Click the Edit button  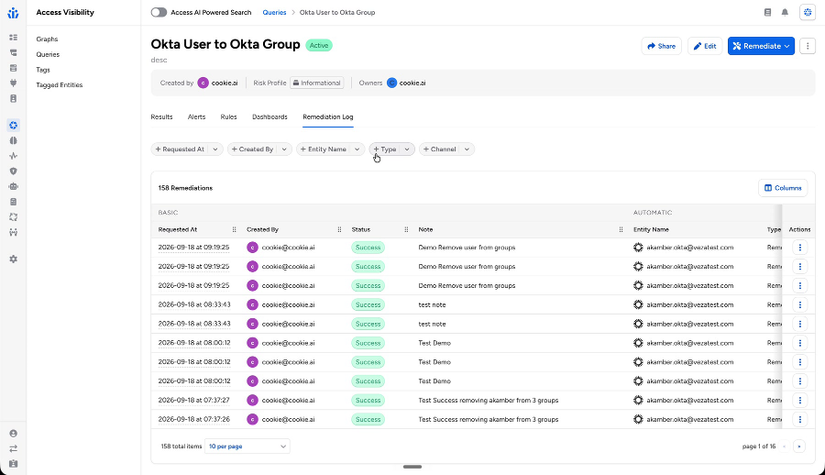[705, 46]
